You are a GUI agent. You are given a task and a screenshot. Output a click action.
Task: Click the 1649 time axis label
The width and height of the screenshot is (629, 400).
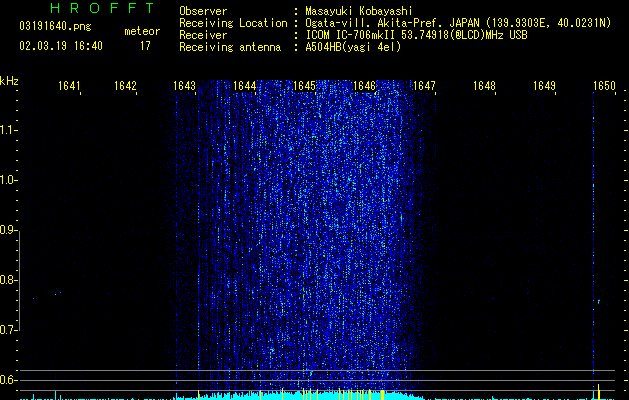point(544,86)
